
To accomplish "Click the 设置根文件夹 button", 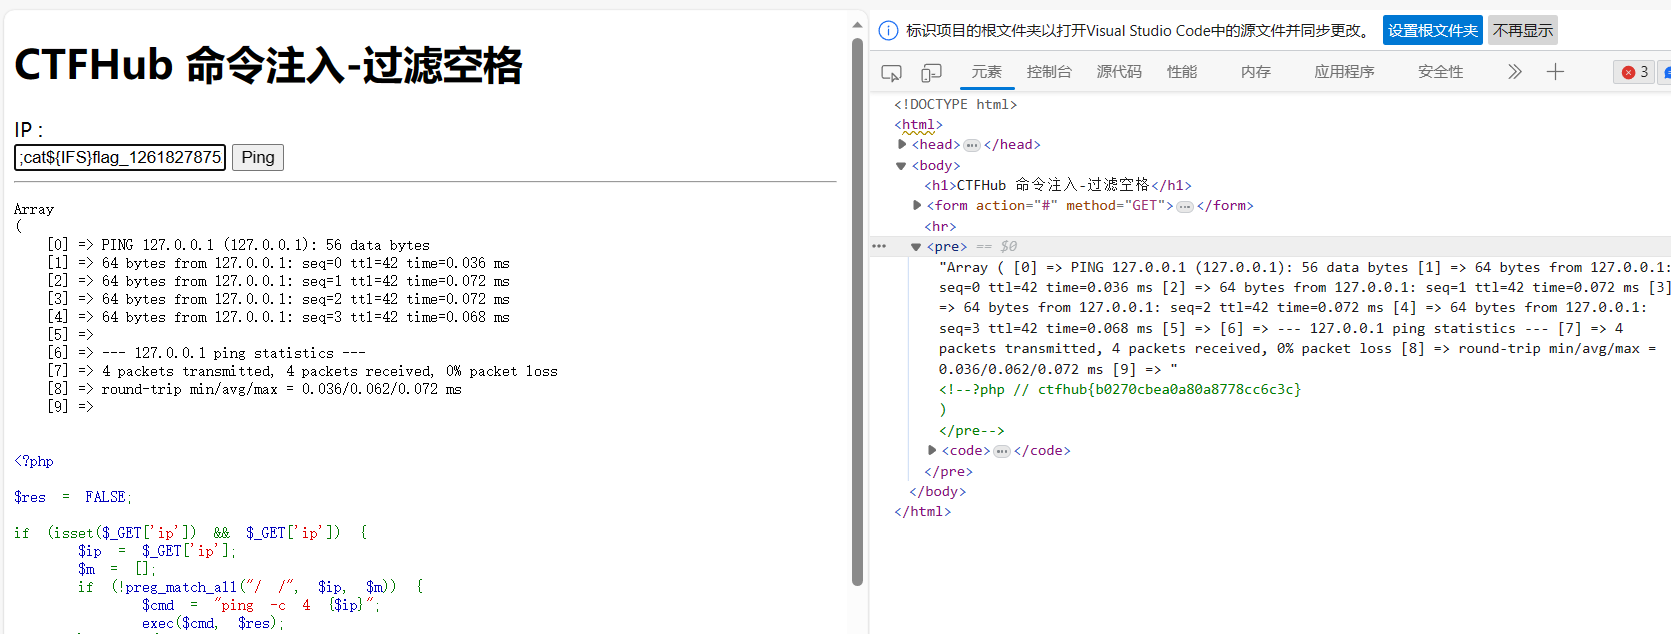I will pos(1433,30).
